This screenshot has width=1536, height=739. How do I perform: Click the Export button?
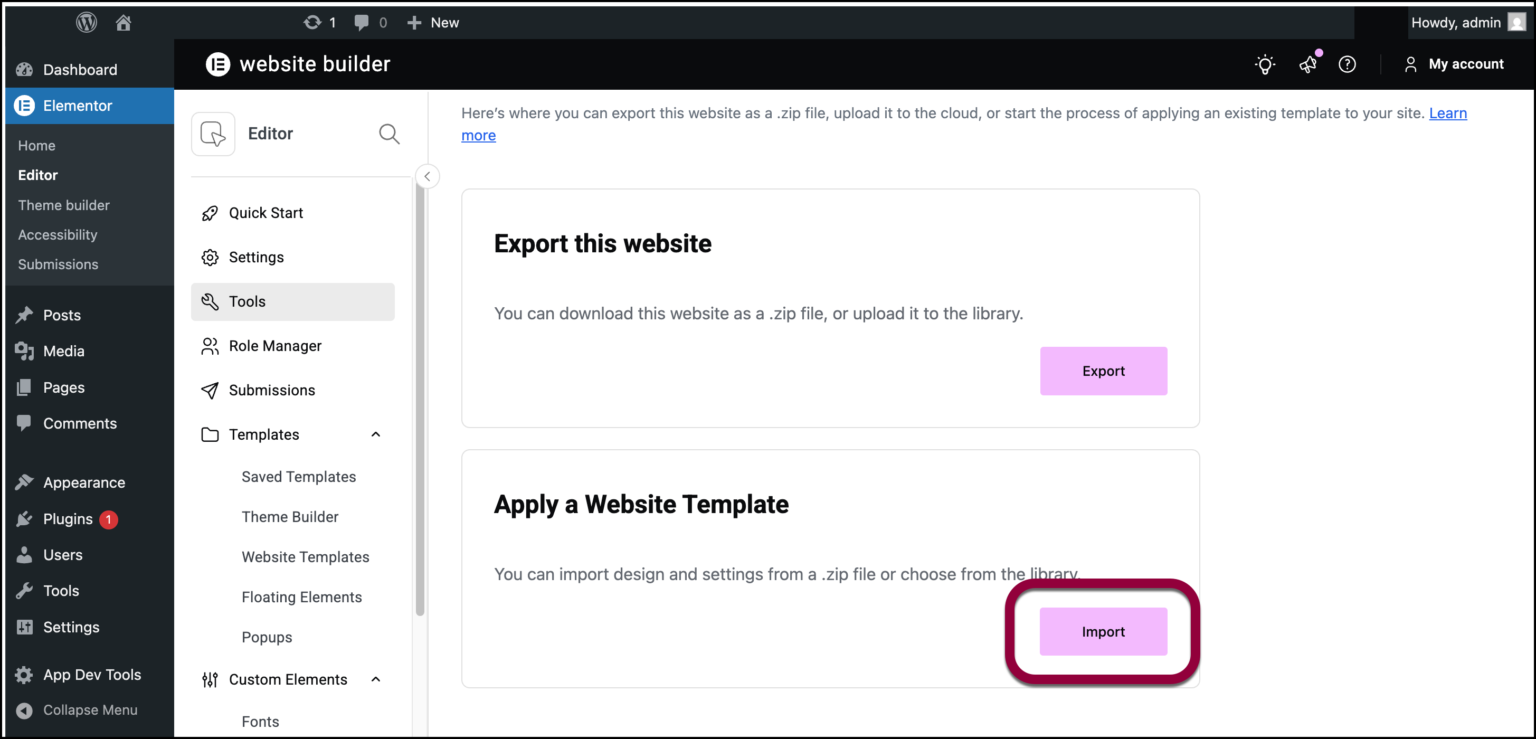point(1103,370)
